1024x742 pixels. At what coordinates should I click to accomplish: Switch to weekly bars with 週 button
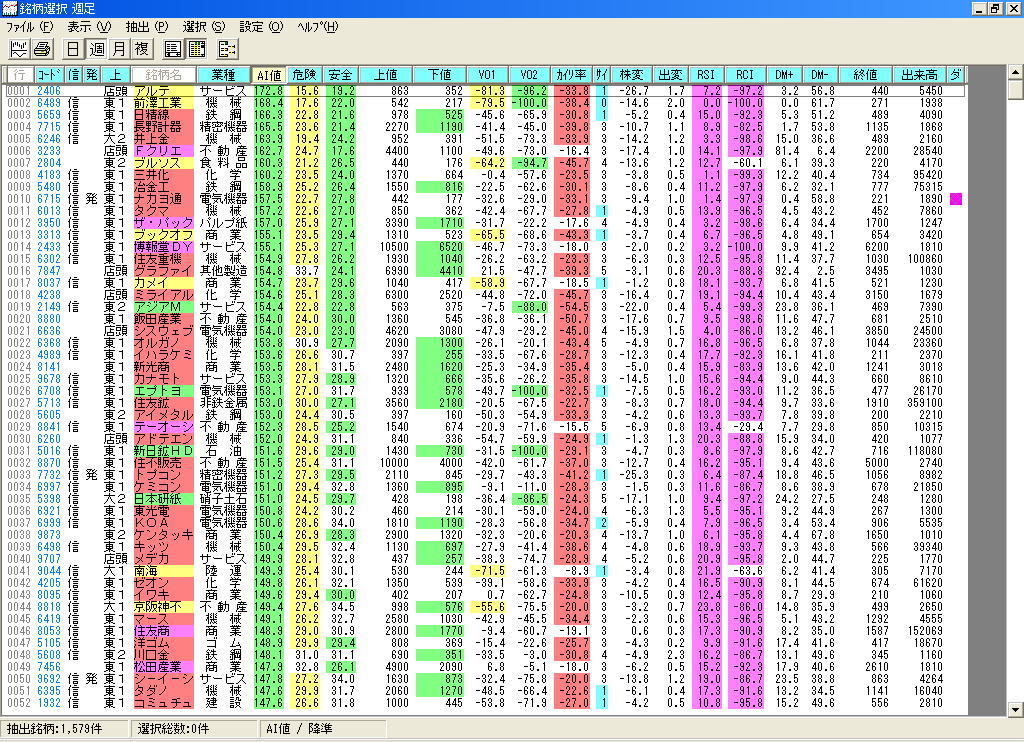[x=97, y=49]
